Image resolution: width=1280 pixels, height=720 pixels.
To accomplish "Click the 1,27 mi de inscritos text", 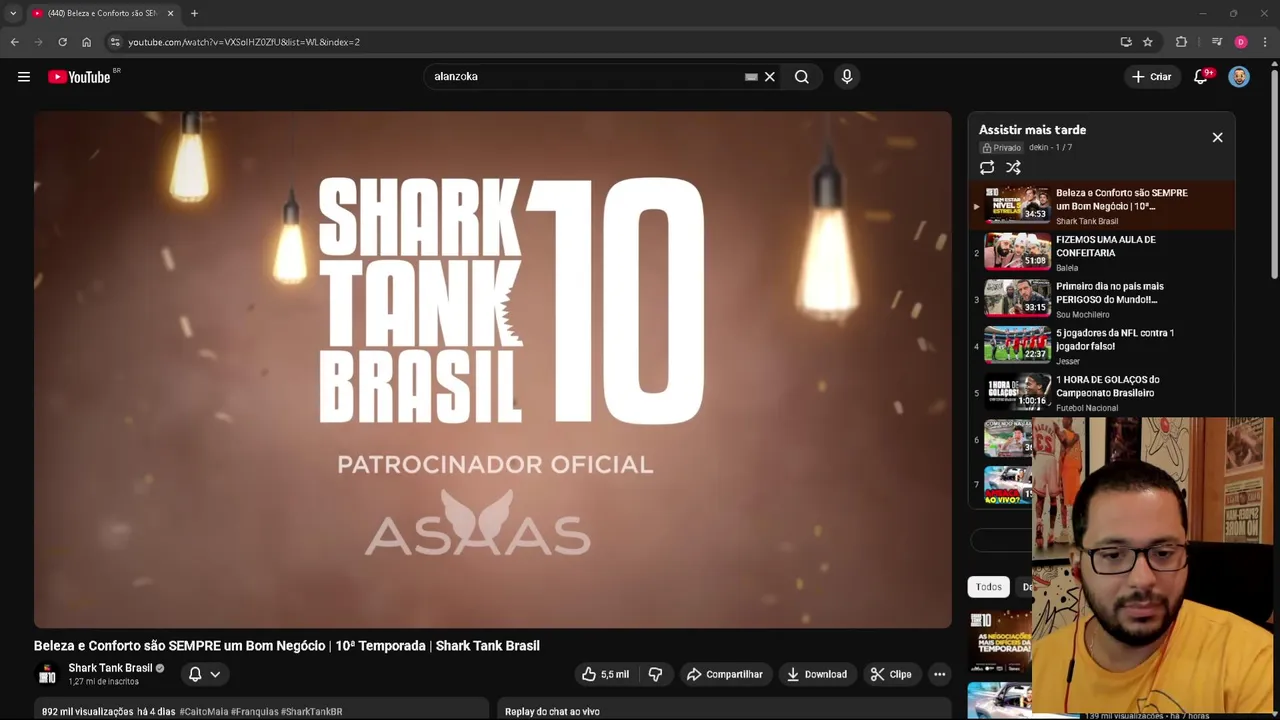I will coord(103,682).
